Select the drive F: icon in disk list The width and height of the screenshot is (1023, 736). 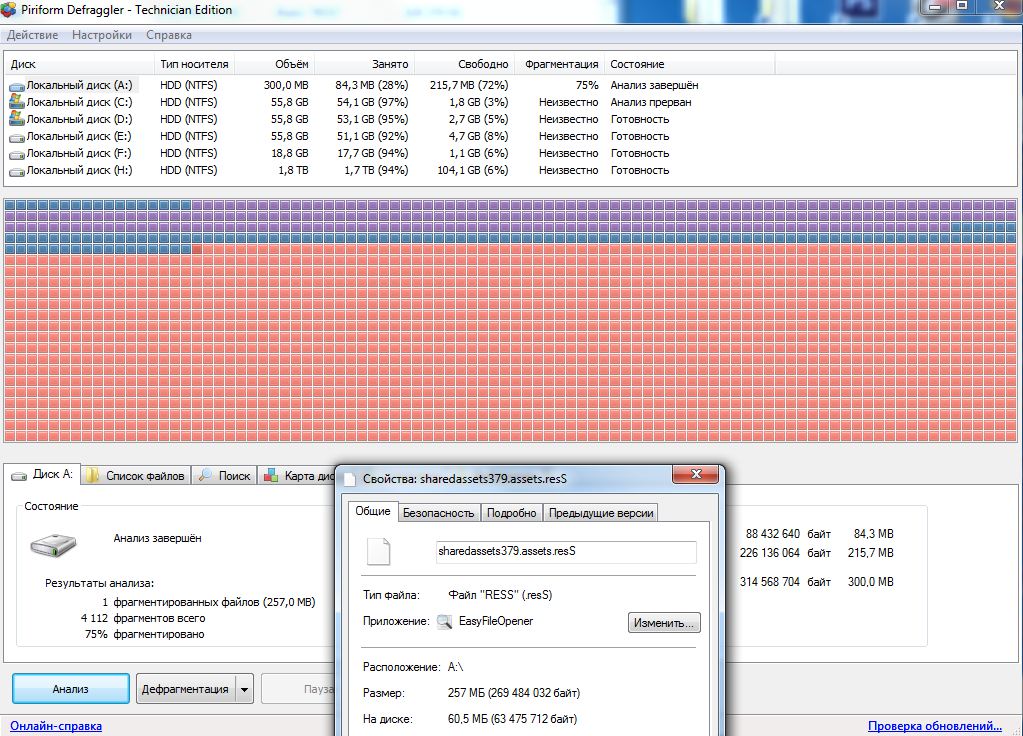(17, 154)
